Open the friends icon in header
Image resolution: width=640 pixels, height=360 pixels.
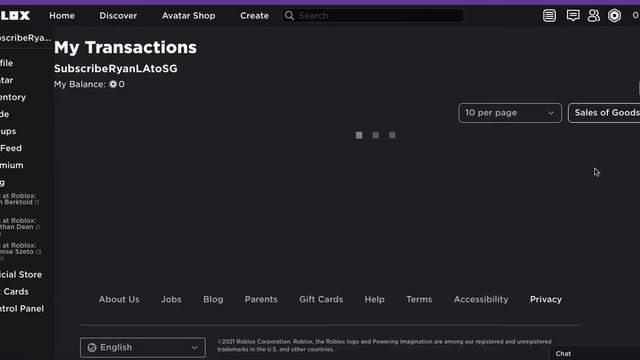[x=593, y=16]
